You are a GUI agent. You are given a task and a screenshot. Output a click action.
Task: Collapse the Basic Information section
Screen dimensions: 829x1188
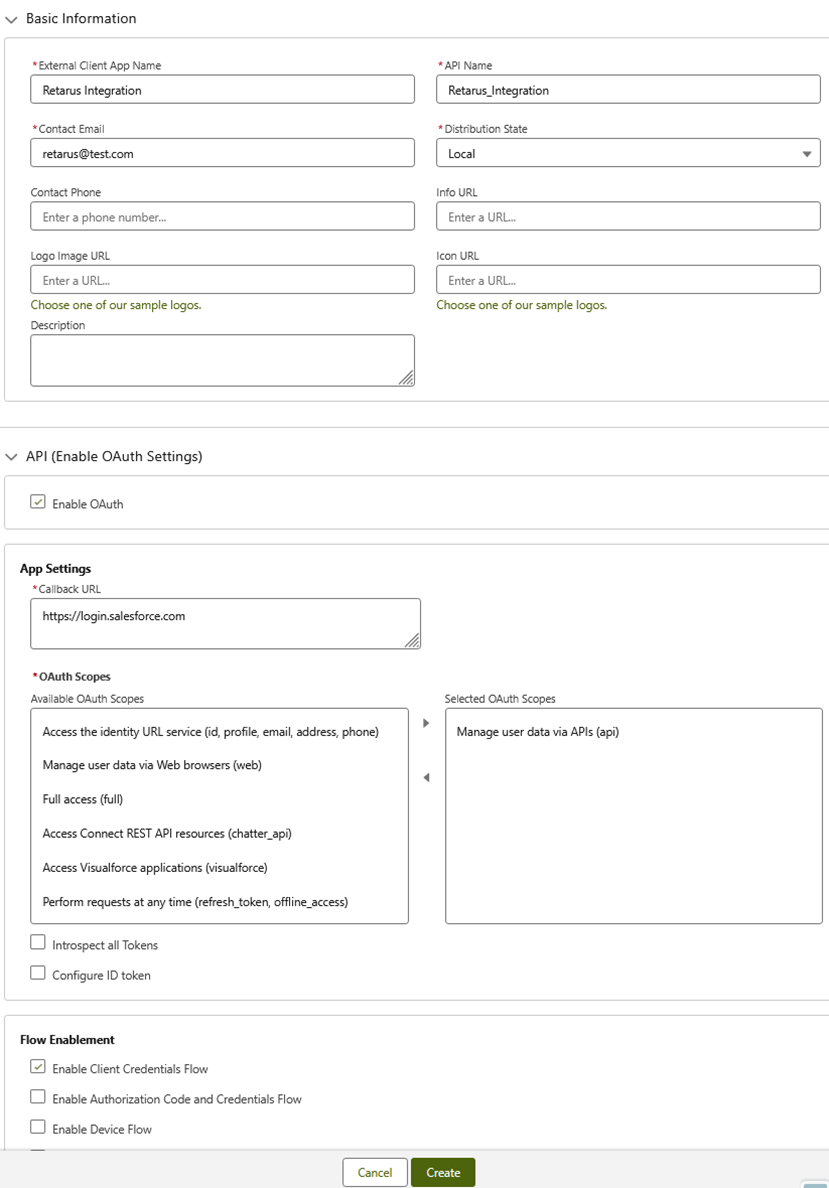point(12,19)
